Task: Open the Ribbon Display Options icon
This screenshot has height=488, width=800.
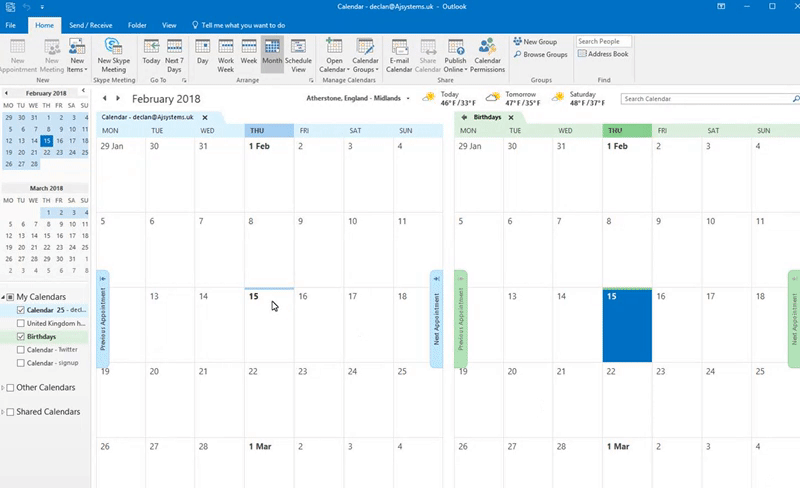Action: click(x=721, y=7)
